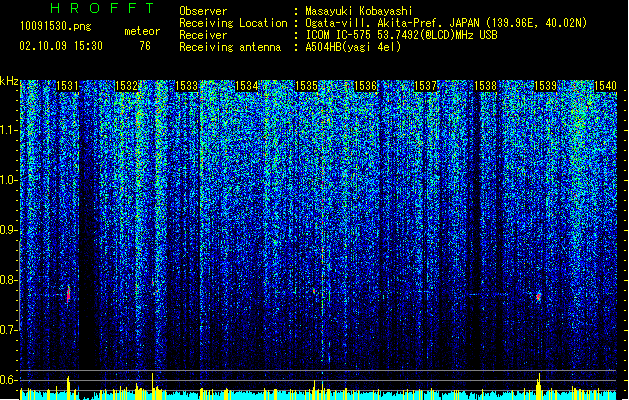
Task: Click the Receiving Location field label
Action: click(x=233, y=23)
